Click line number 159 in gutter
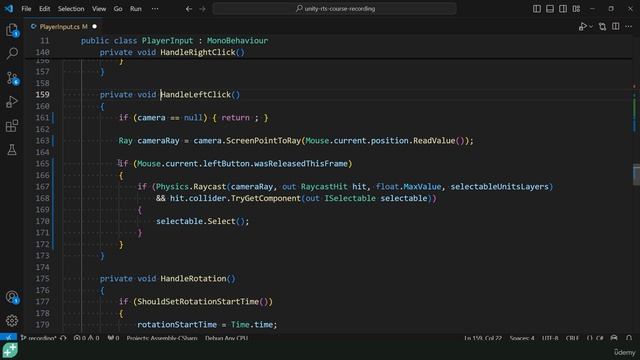 tap(42, 95)
